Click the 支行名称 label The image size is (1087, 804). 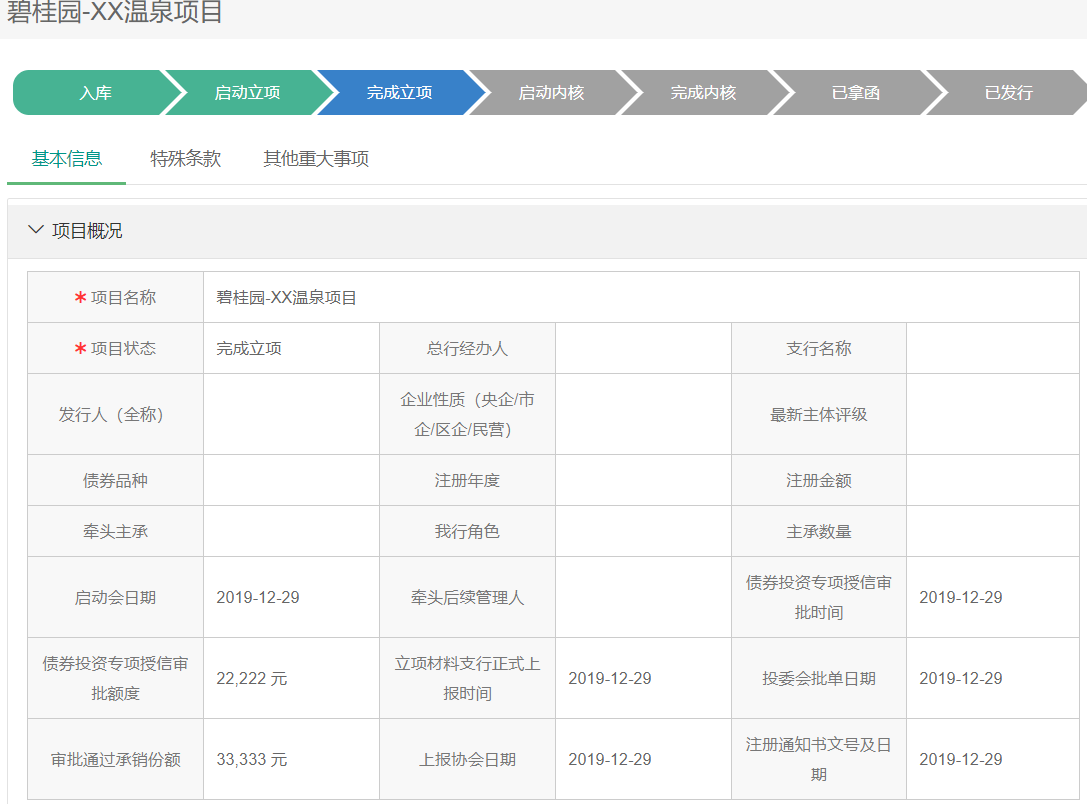[x=819, y=348]
